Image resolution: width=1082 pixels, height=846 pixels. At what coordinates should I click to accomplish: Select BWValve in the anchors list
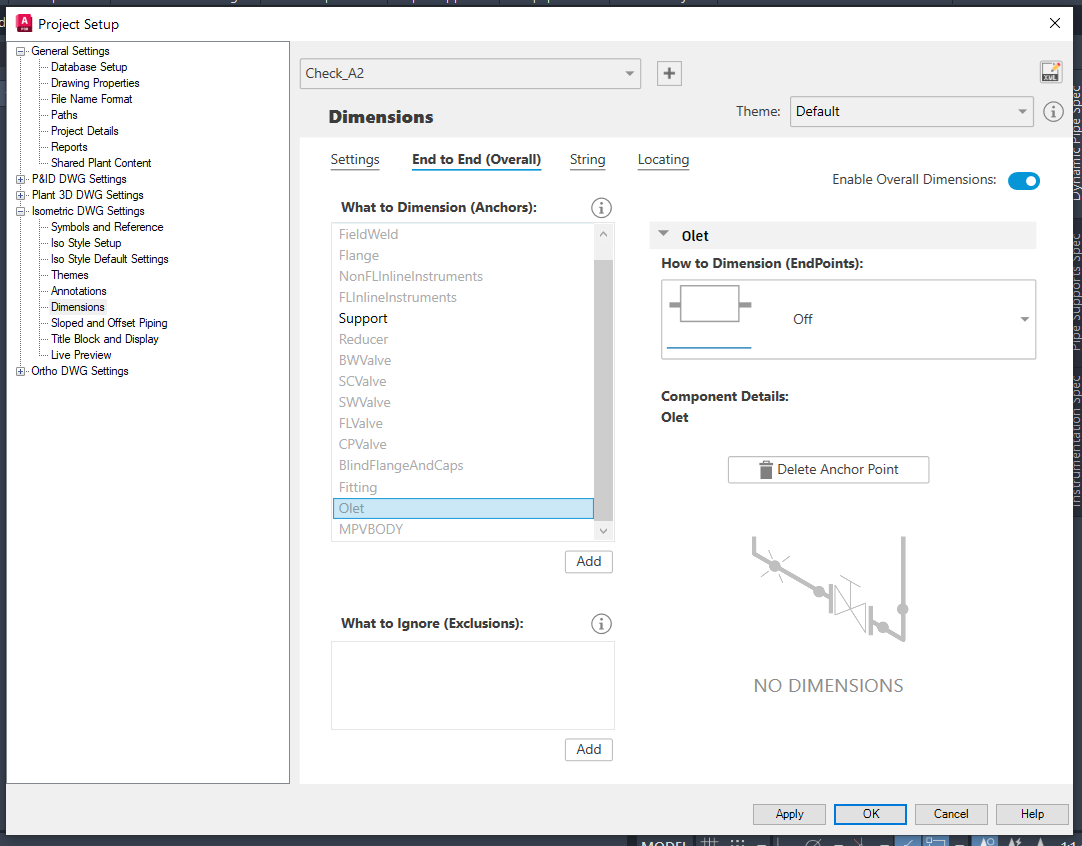(462, 361)
